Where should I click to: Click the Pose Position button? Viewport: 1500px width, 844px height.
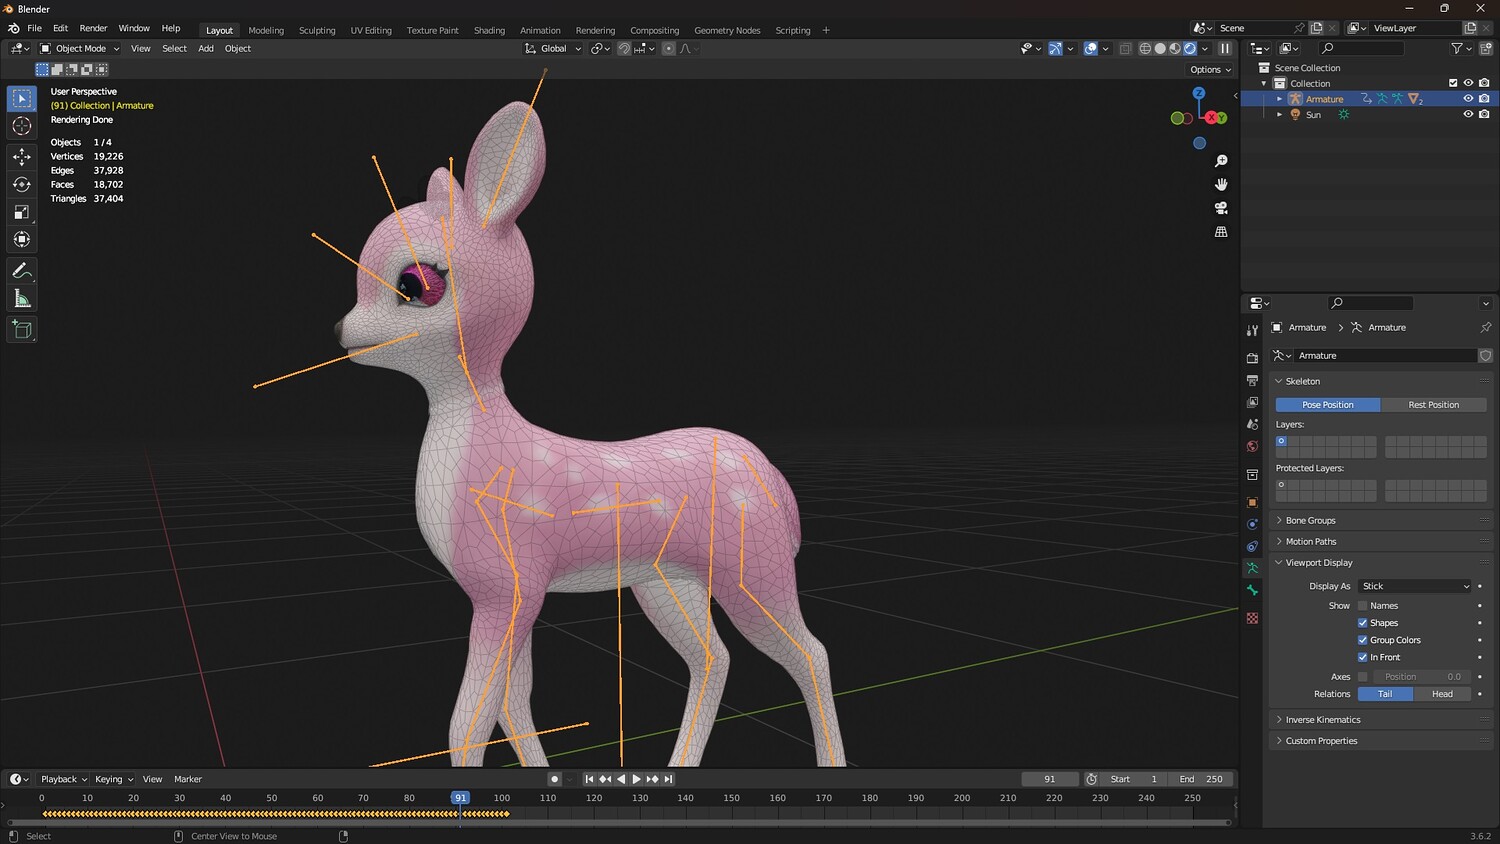pyautogui.click(x=1328, y=405)
